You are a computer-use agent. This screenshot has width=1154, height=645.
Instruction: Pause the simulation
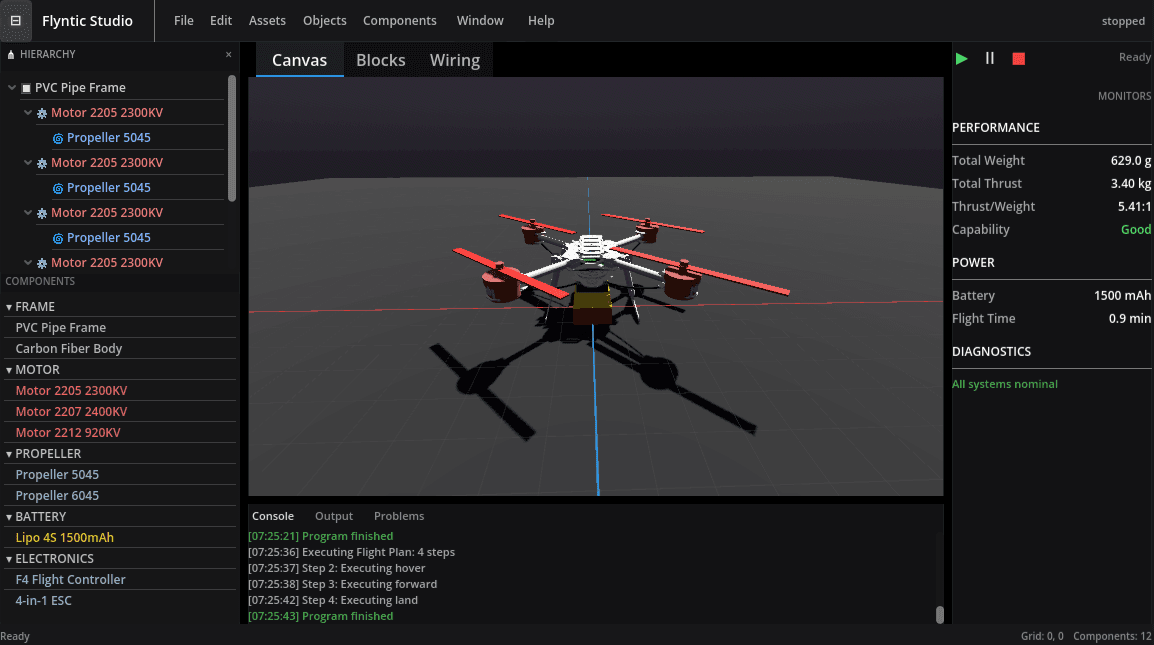tap(990, 58)
